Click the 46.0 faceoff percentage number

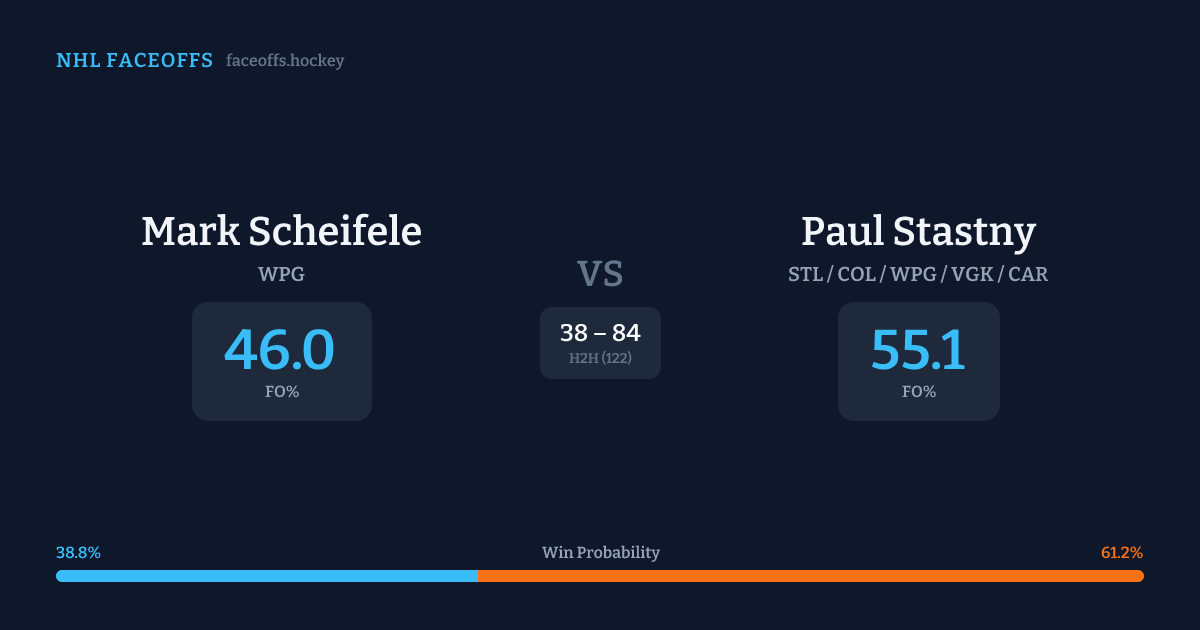280,350
